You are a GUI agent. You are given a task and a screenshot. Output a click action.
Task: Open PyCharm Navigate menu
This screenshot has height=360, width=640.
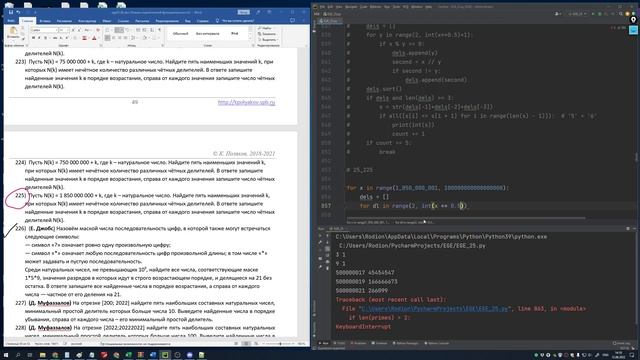point(351,7)
